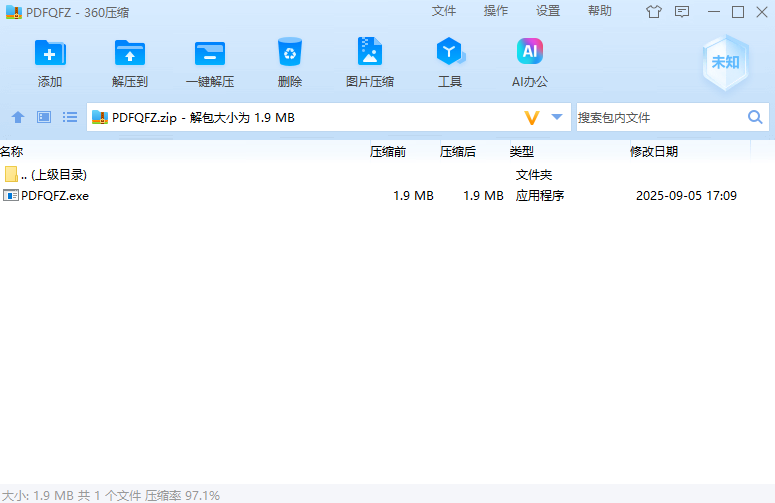The image size is (775, 503).
Task: Click the 应用程序 type cell
Action: pos(540,196)
